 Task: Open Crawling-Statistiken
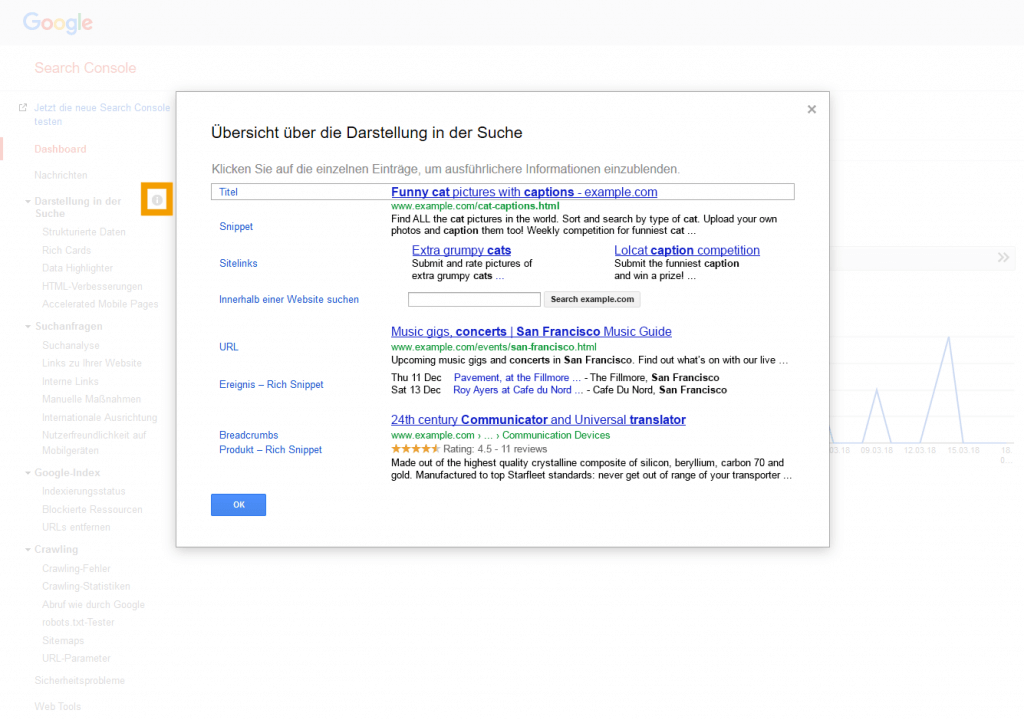86,587
